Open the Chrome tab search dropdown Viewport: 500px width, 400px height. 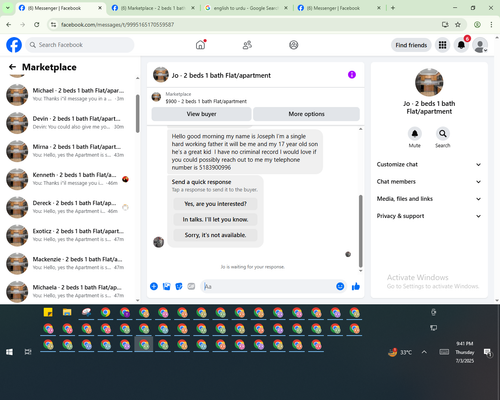click(7, 8)
